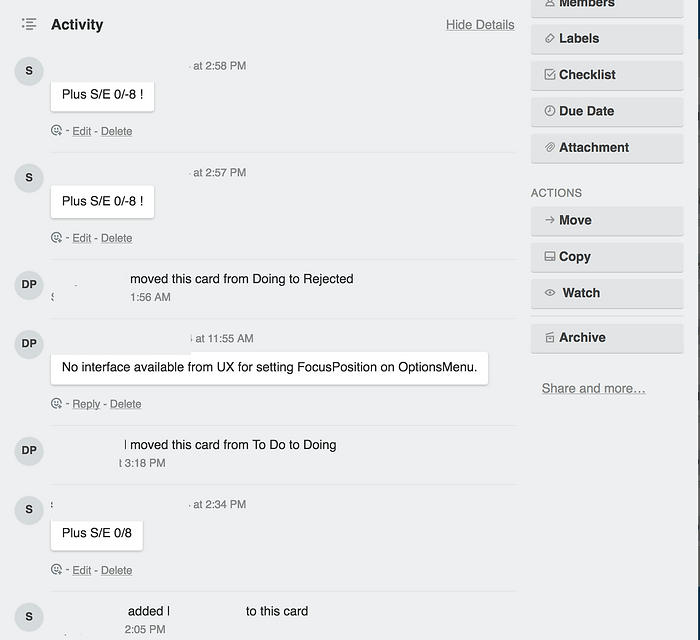Click the Activity list icon
The image size is (700, 640).
coord(29,24)
